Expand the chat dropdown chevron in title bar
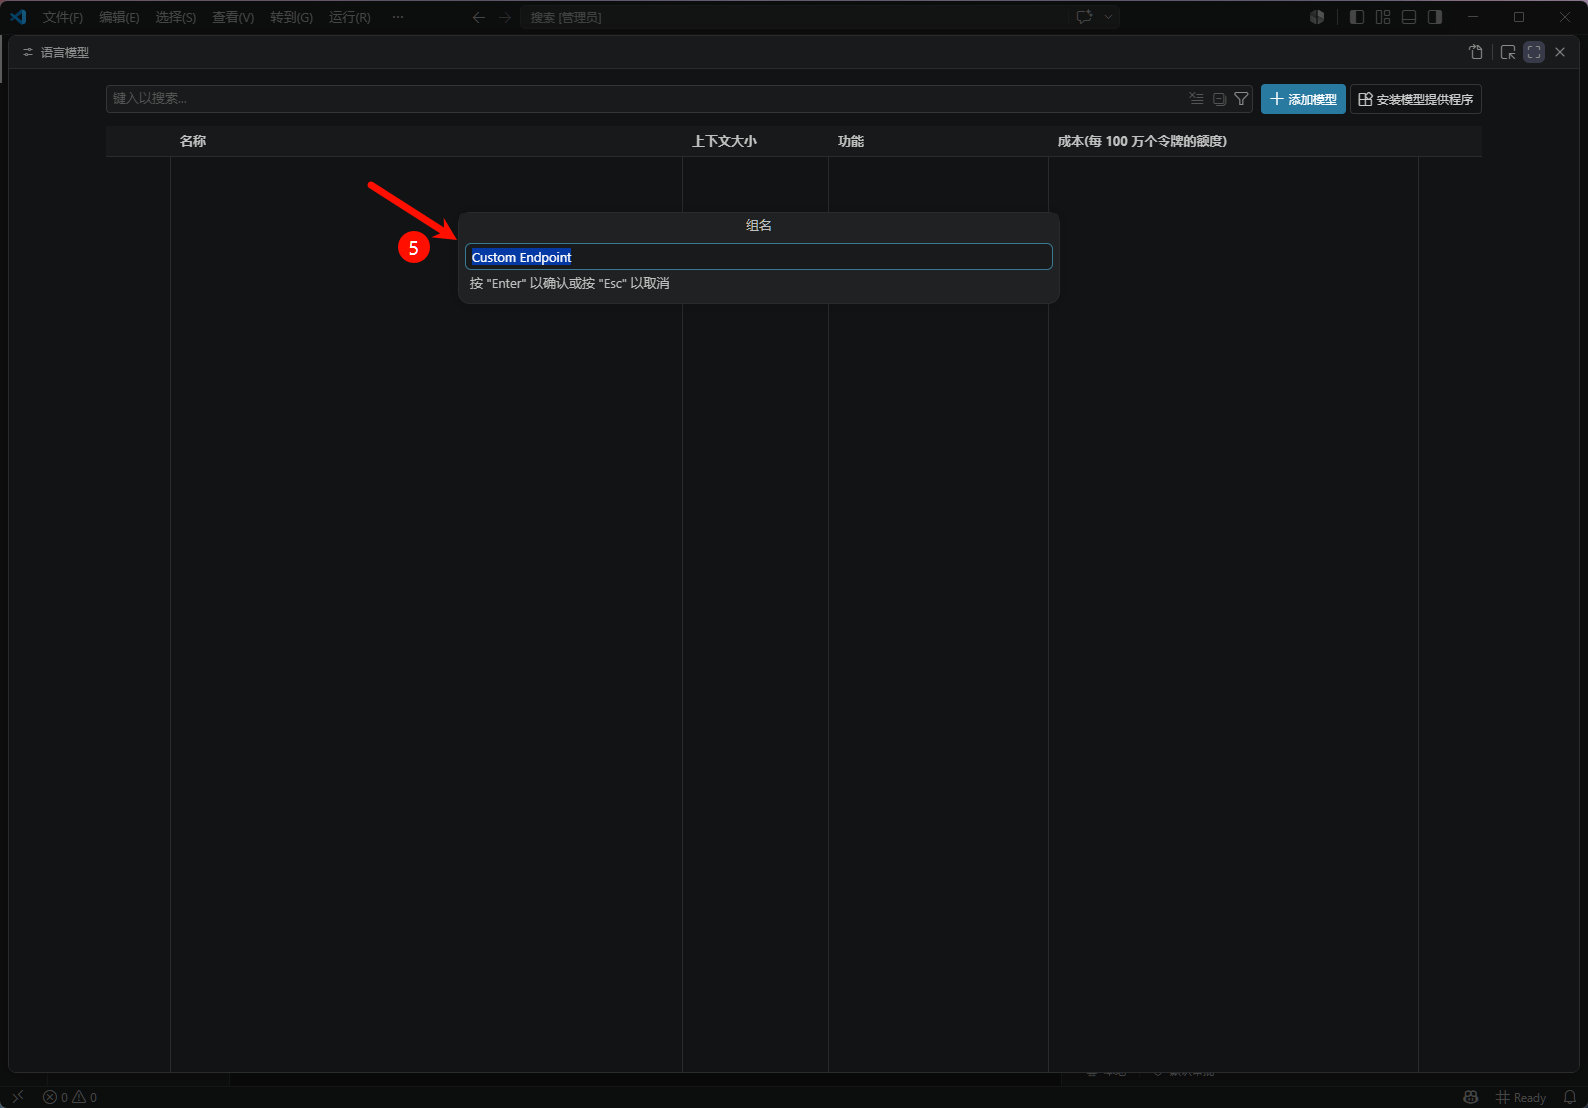This screenshot has width=1588, height=1108. coord(1108,17)
